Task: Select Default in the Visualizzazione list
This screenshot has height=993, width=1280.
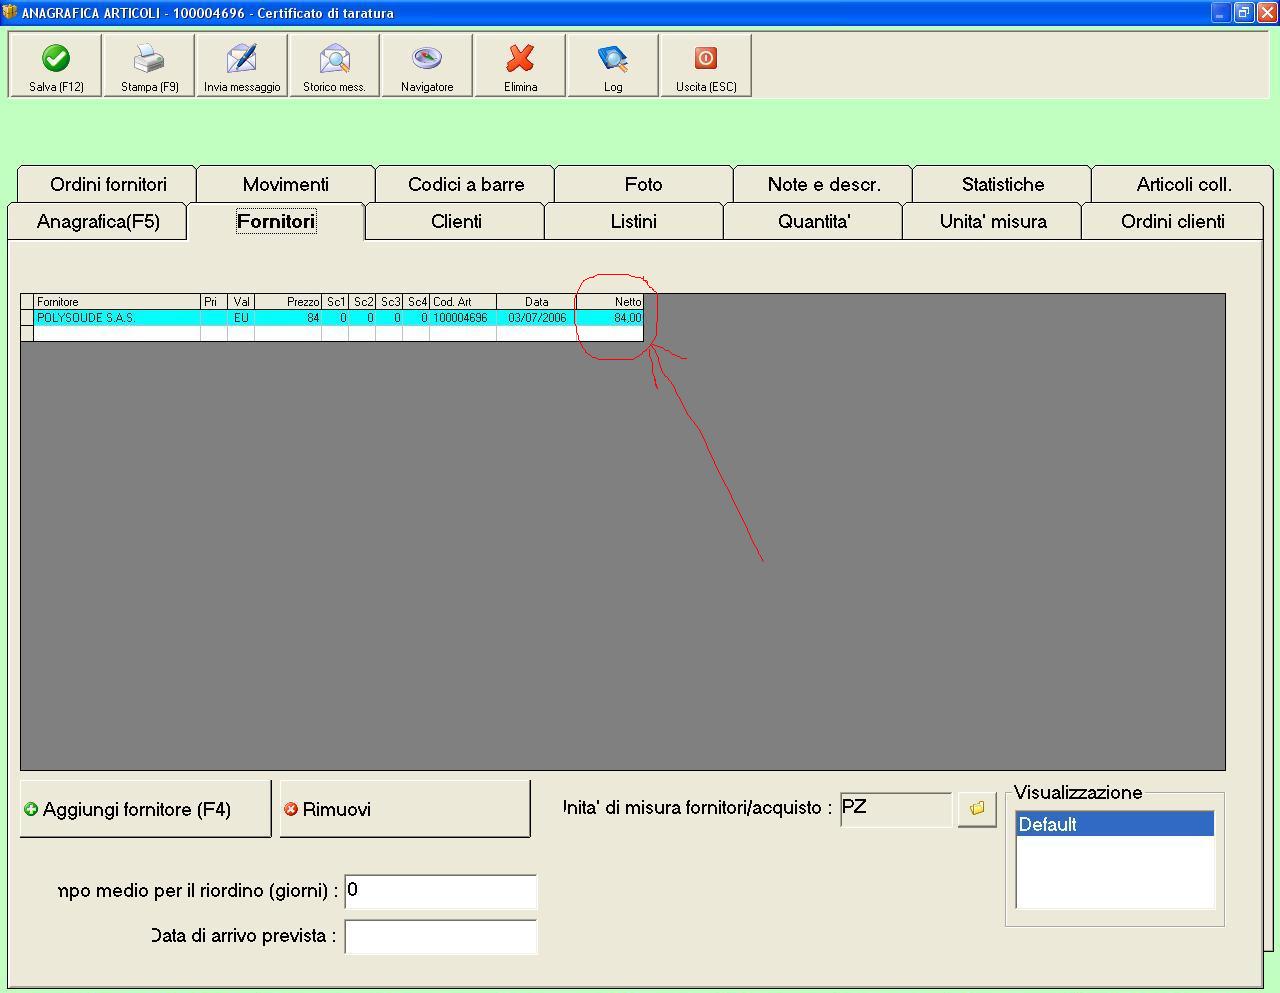Action: click(x=1115, y=824)
